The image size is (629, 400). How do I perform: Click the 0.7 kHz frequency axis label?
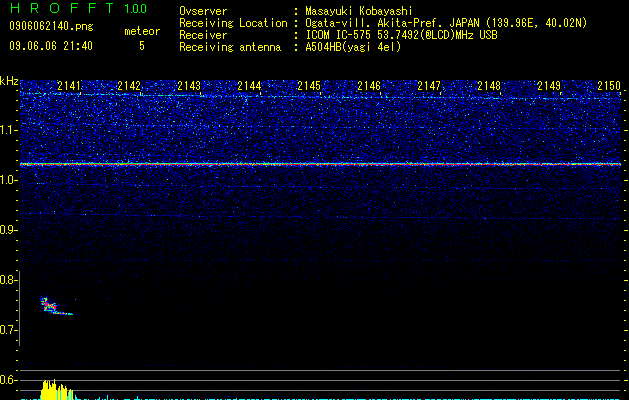(x=9, y=330)
